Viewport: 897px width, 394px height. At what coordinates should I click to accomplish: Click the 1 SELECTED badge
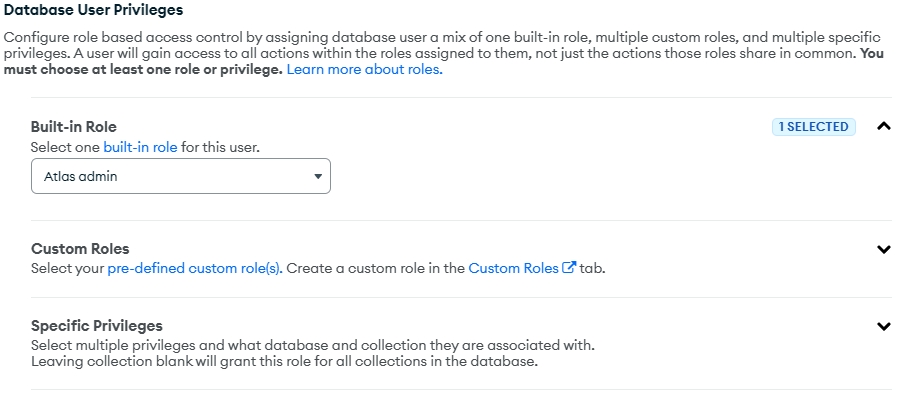click(x=813, y=127)
